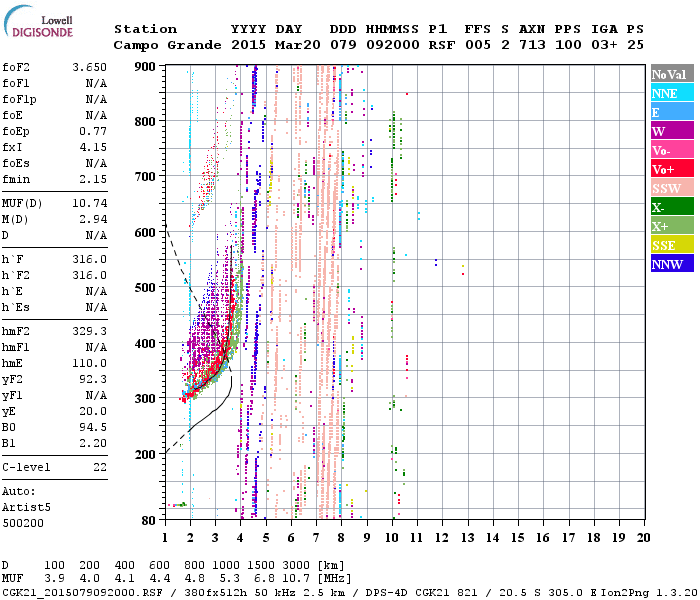This screenshot has width=700, height=600.
Task: Click the foEs N/A value
Action: [x=96, y=163]
